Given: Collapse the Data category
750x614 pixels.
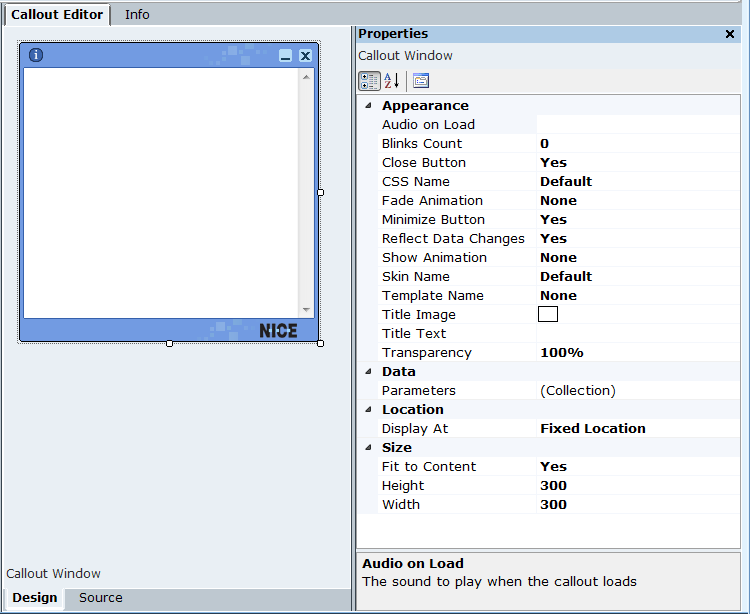Looking at the screenshot, I should click(367, 372).
